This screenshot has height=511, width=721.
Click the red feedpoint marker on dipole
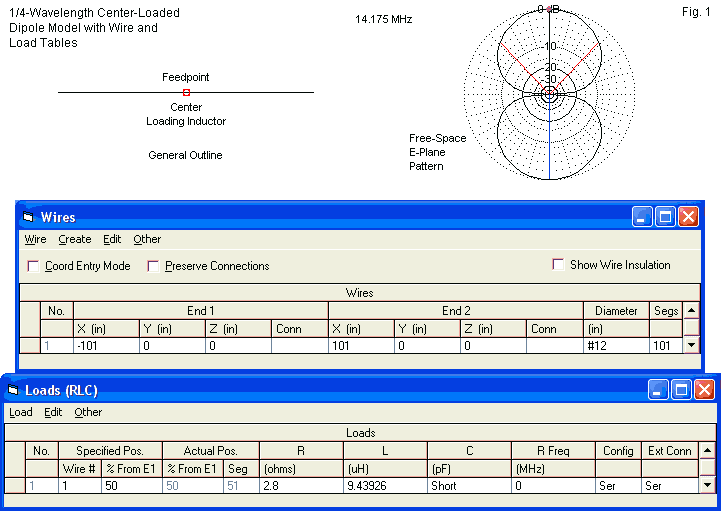186,92
